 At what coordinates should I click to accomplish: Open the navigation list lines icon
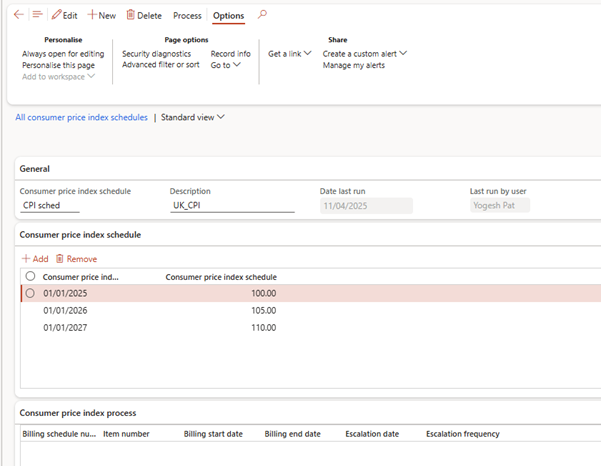click(37, 15)
